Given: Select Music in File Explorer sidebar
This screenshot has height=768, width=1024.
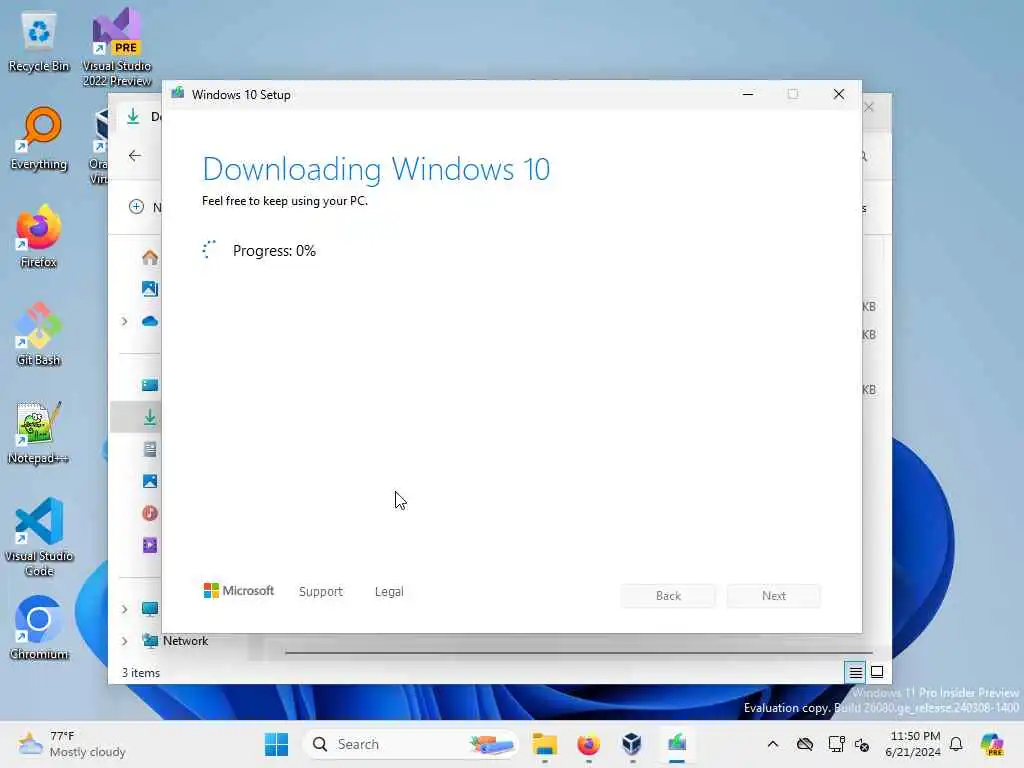Looking at the screenshot, I should [150, 513].
